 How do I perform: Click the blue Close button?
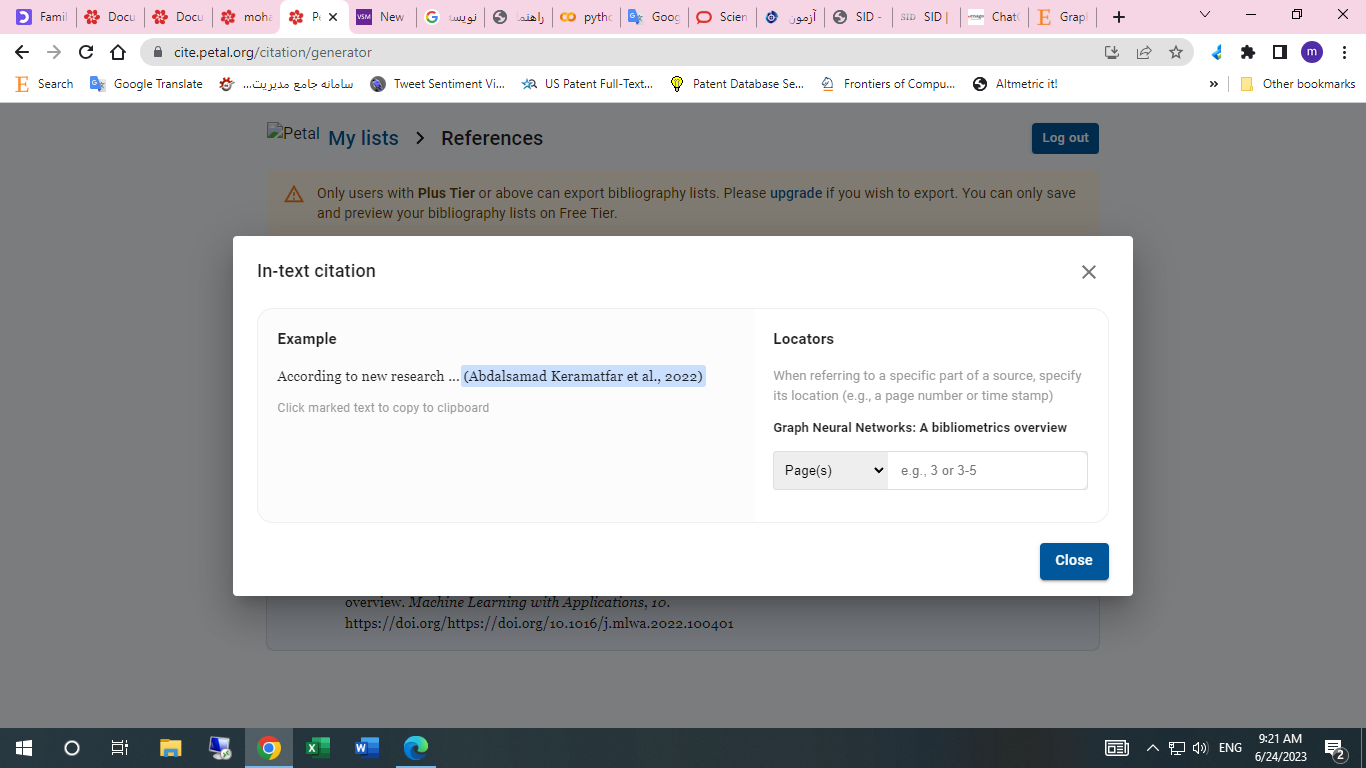1074,561
